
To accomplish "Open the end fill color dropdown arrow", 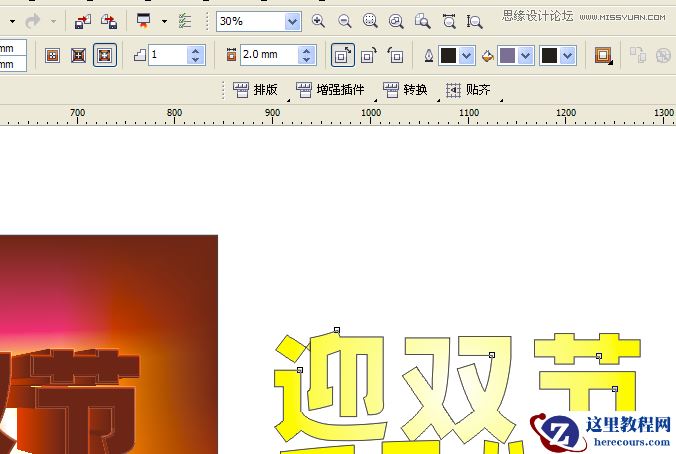I will [x=568, y=55].
